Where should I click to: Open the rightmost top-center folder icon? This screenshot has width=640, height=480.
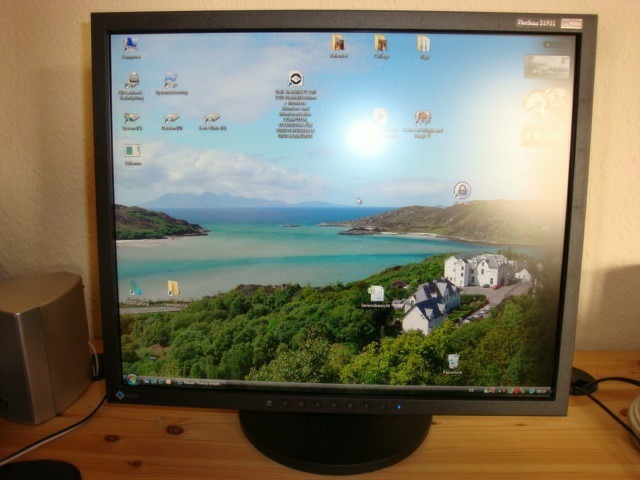click(424, 43)
